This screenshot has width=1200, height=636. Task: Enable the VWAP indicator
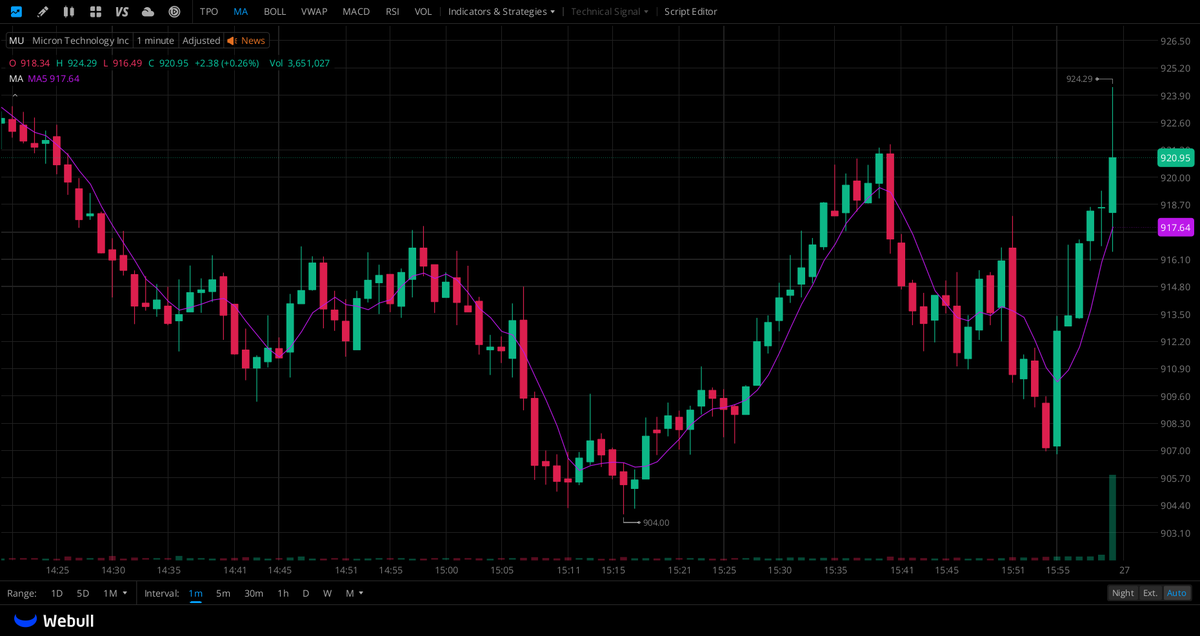coord(314,11)
